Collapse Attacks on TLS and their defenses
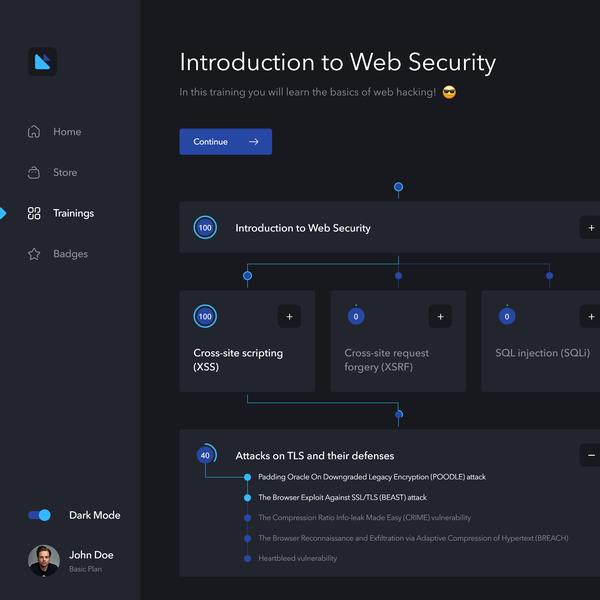 591,455
